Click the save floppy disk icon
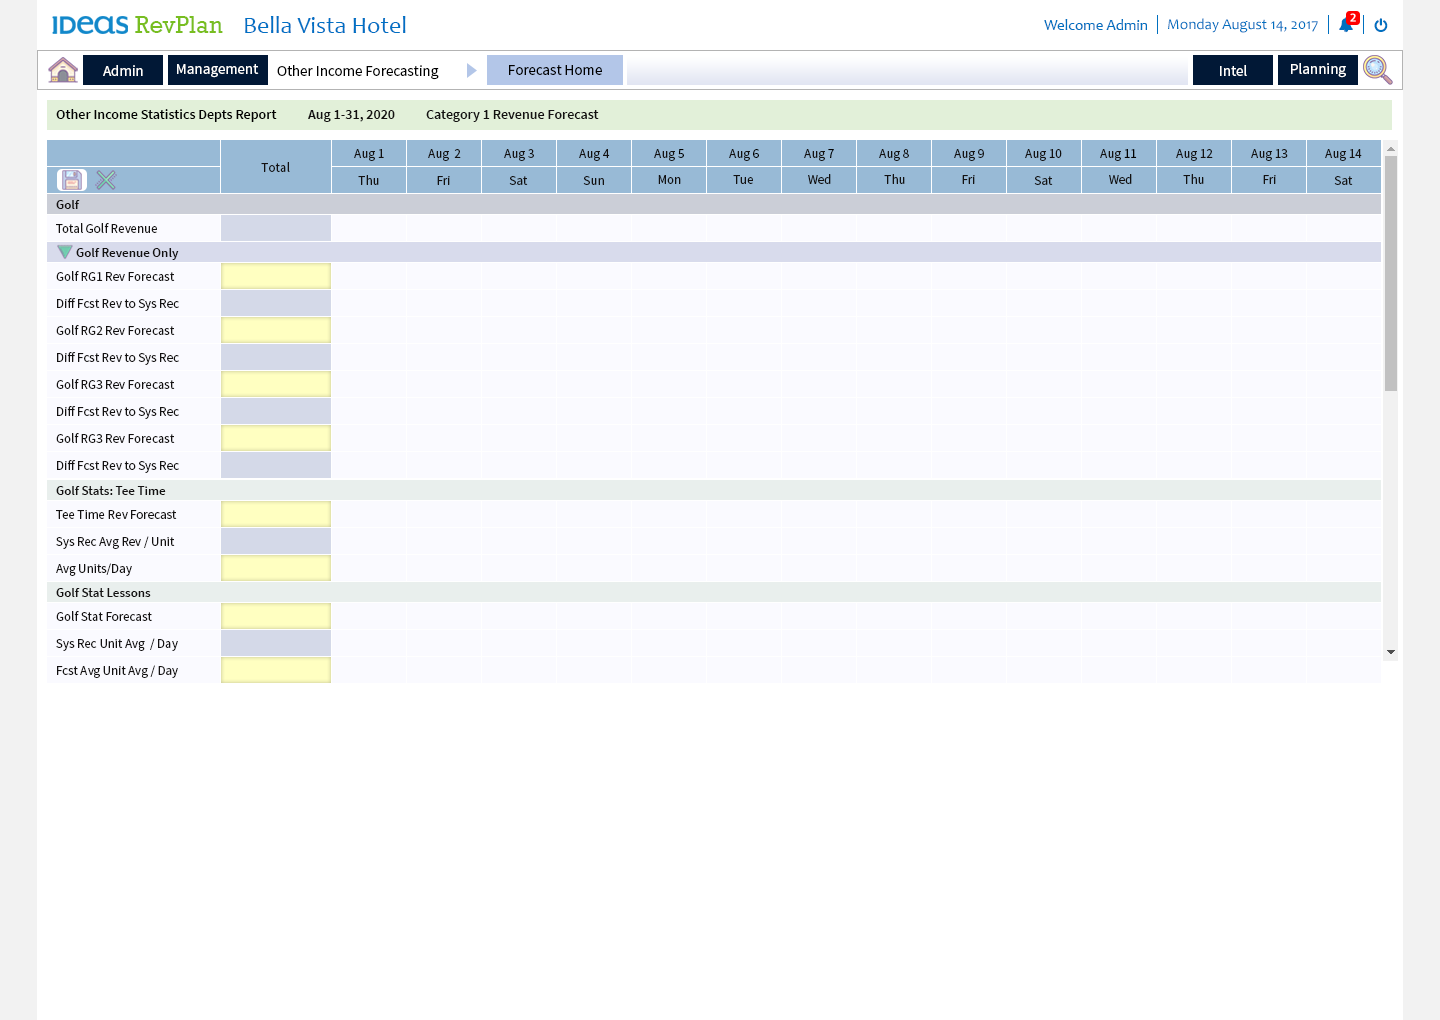 (71, 180)
